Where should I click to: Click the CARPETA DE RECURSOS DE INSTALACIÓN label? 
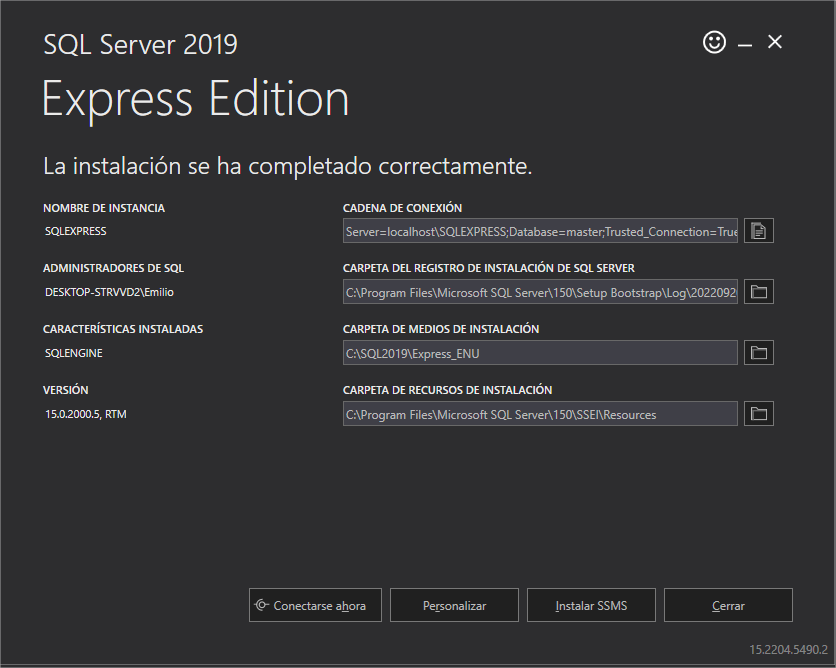pos(447,390)
